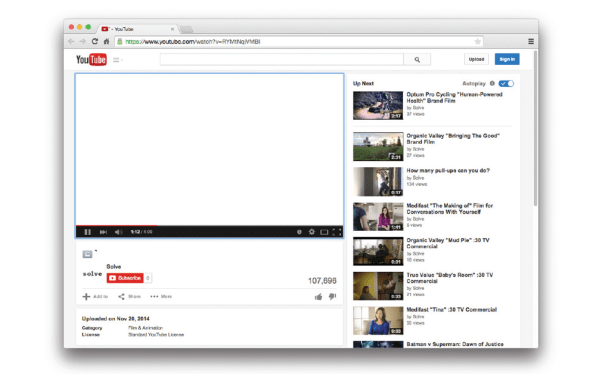596x374 pixels.
Task: Open the Chrome hamburger menu
Action: click(531, 41)
